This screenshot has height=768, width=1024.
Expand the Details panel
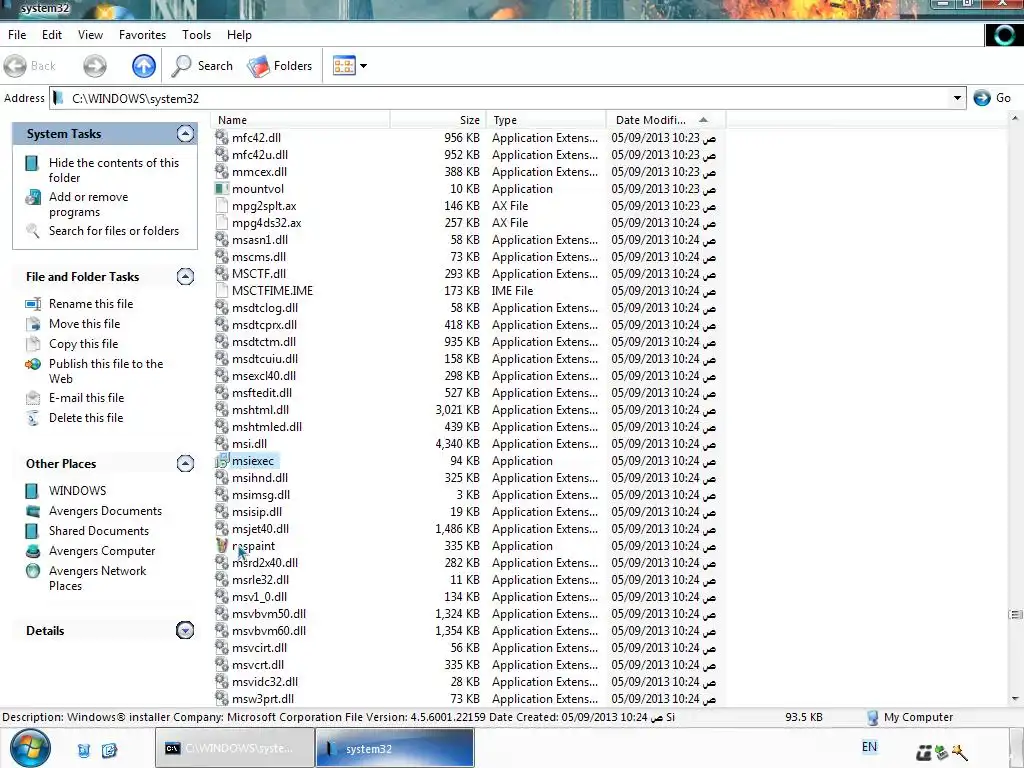[185, 631]
